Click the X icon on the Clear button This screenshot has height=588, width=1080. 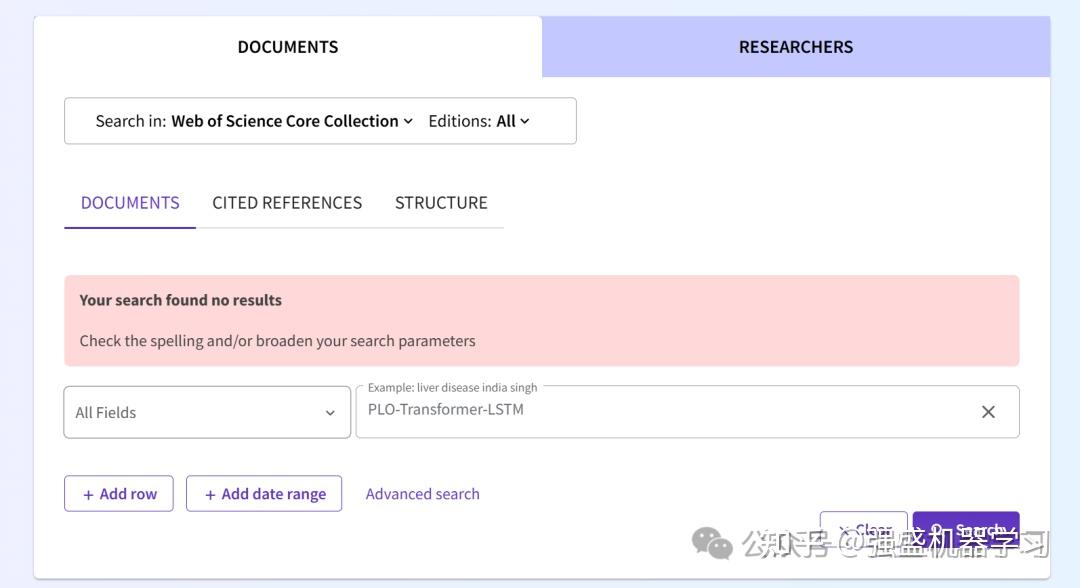point(845,528)
